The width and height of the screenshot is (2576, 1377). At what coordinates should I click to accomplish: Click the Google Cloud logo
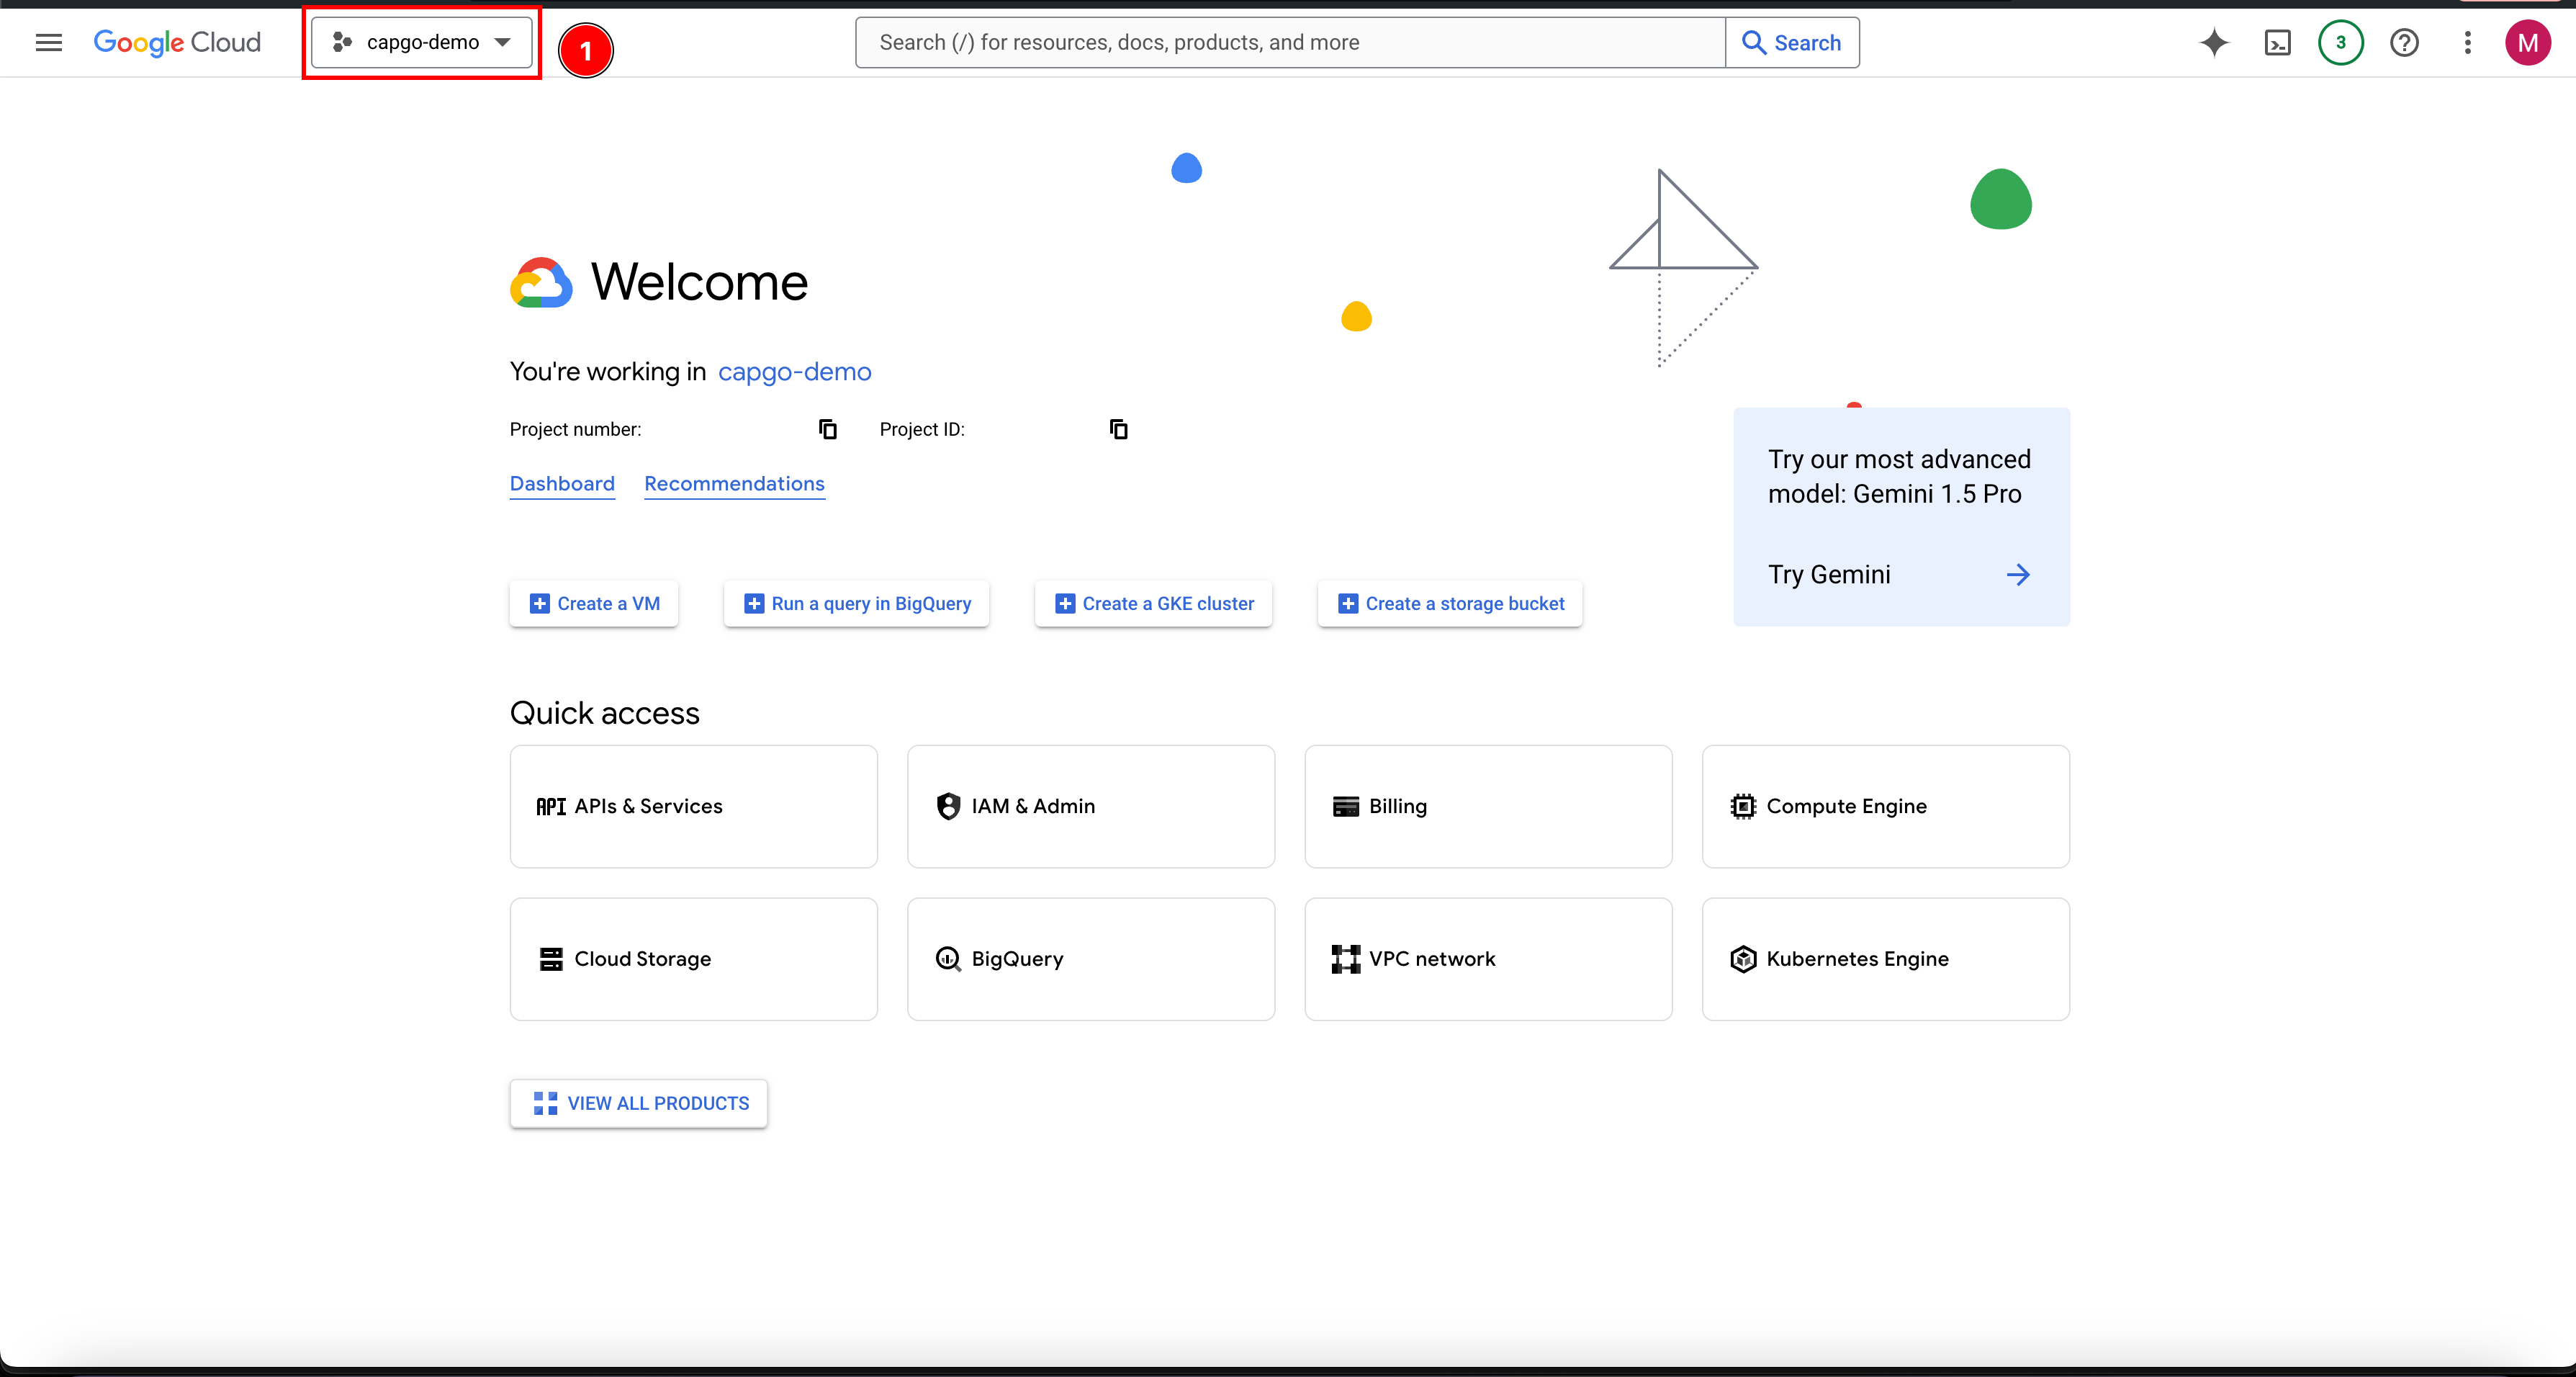[x=177, y=42]
